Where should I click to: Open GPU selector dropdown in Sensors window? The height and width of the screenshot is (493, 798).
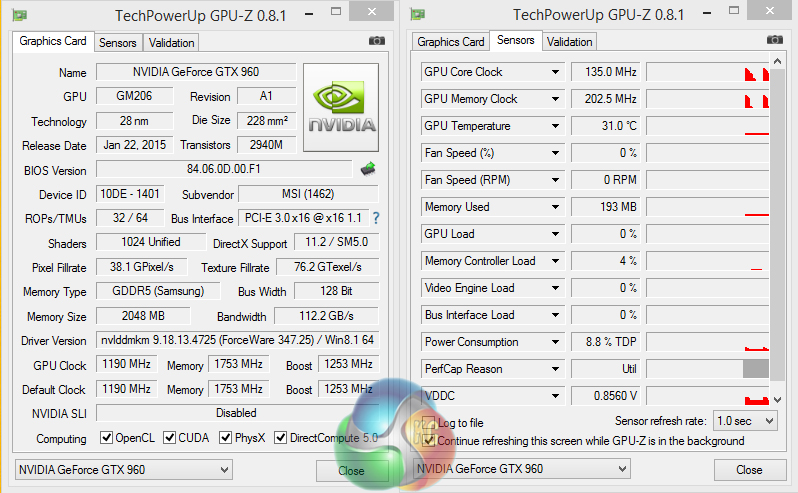[x=522, y=469]
